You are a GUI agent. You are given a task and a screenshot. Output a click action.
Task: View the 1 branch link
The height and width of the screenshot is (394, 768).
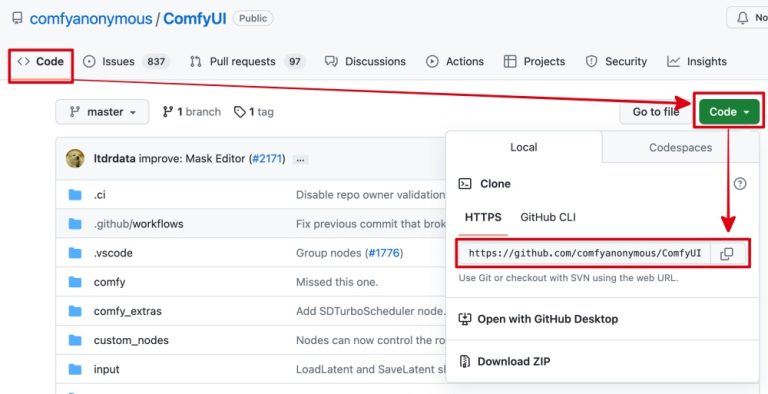(192, 112)
